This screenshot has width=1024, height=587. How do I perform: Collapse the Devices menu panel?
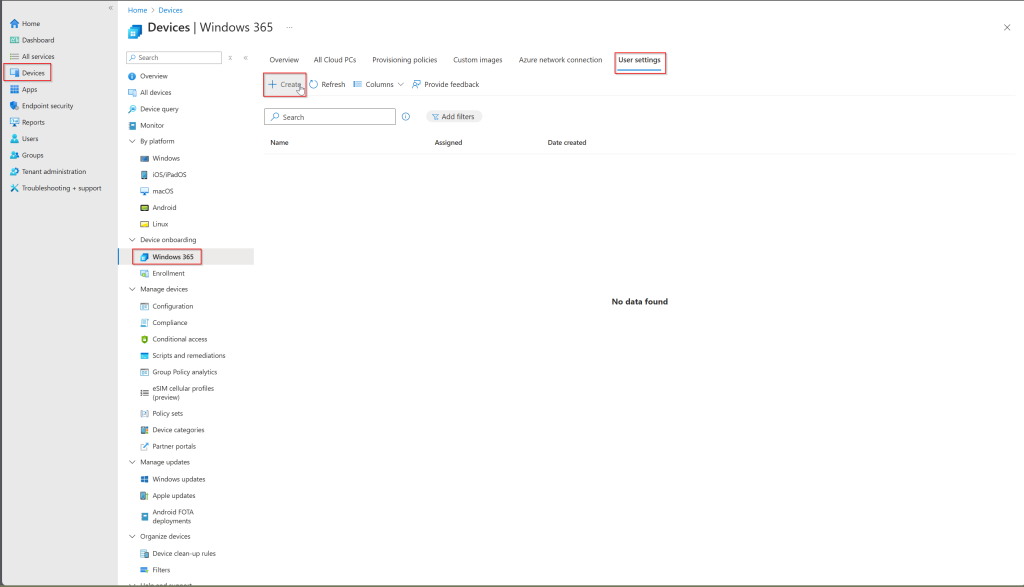pos(246,57)
